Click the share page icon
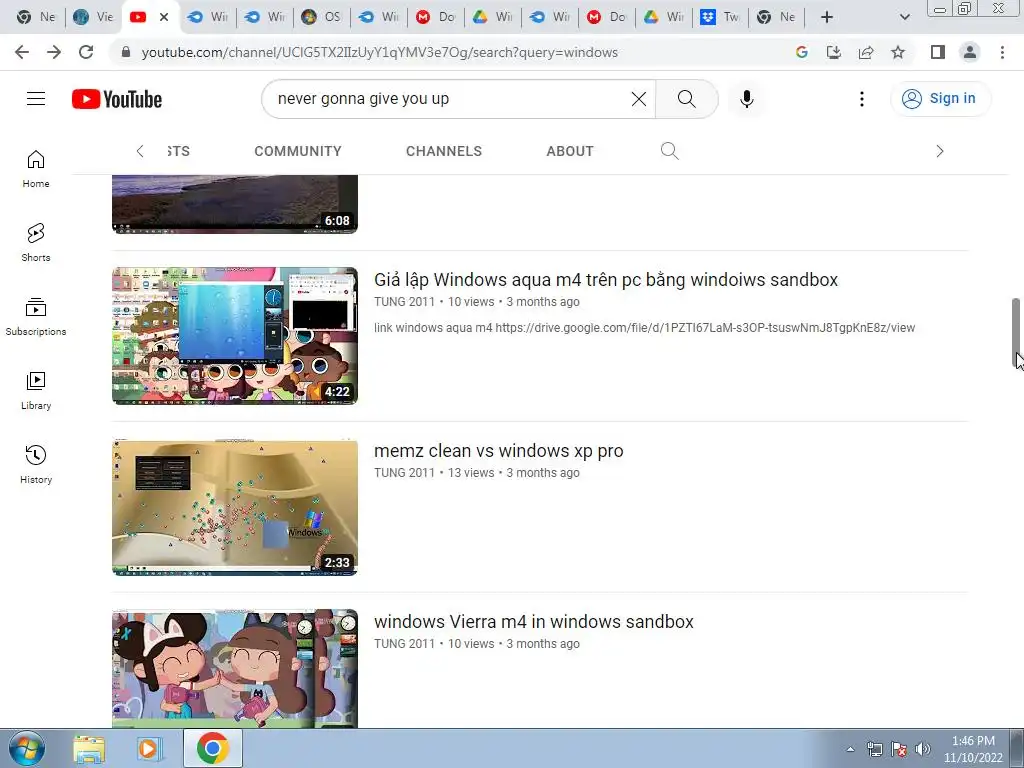 point(866,52)
